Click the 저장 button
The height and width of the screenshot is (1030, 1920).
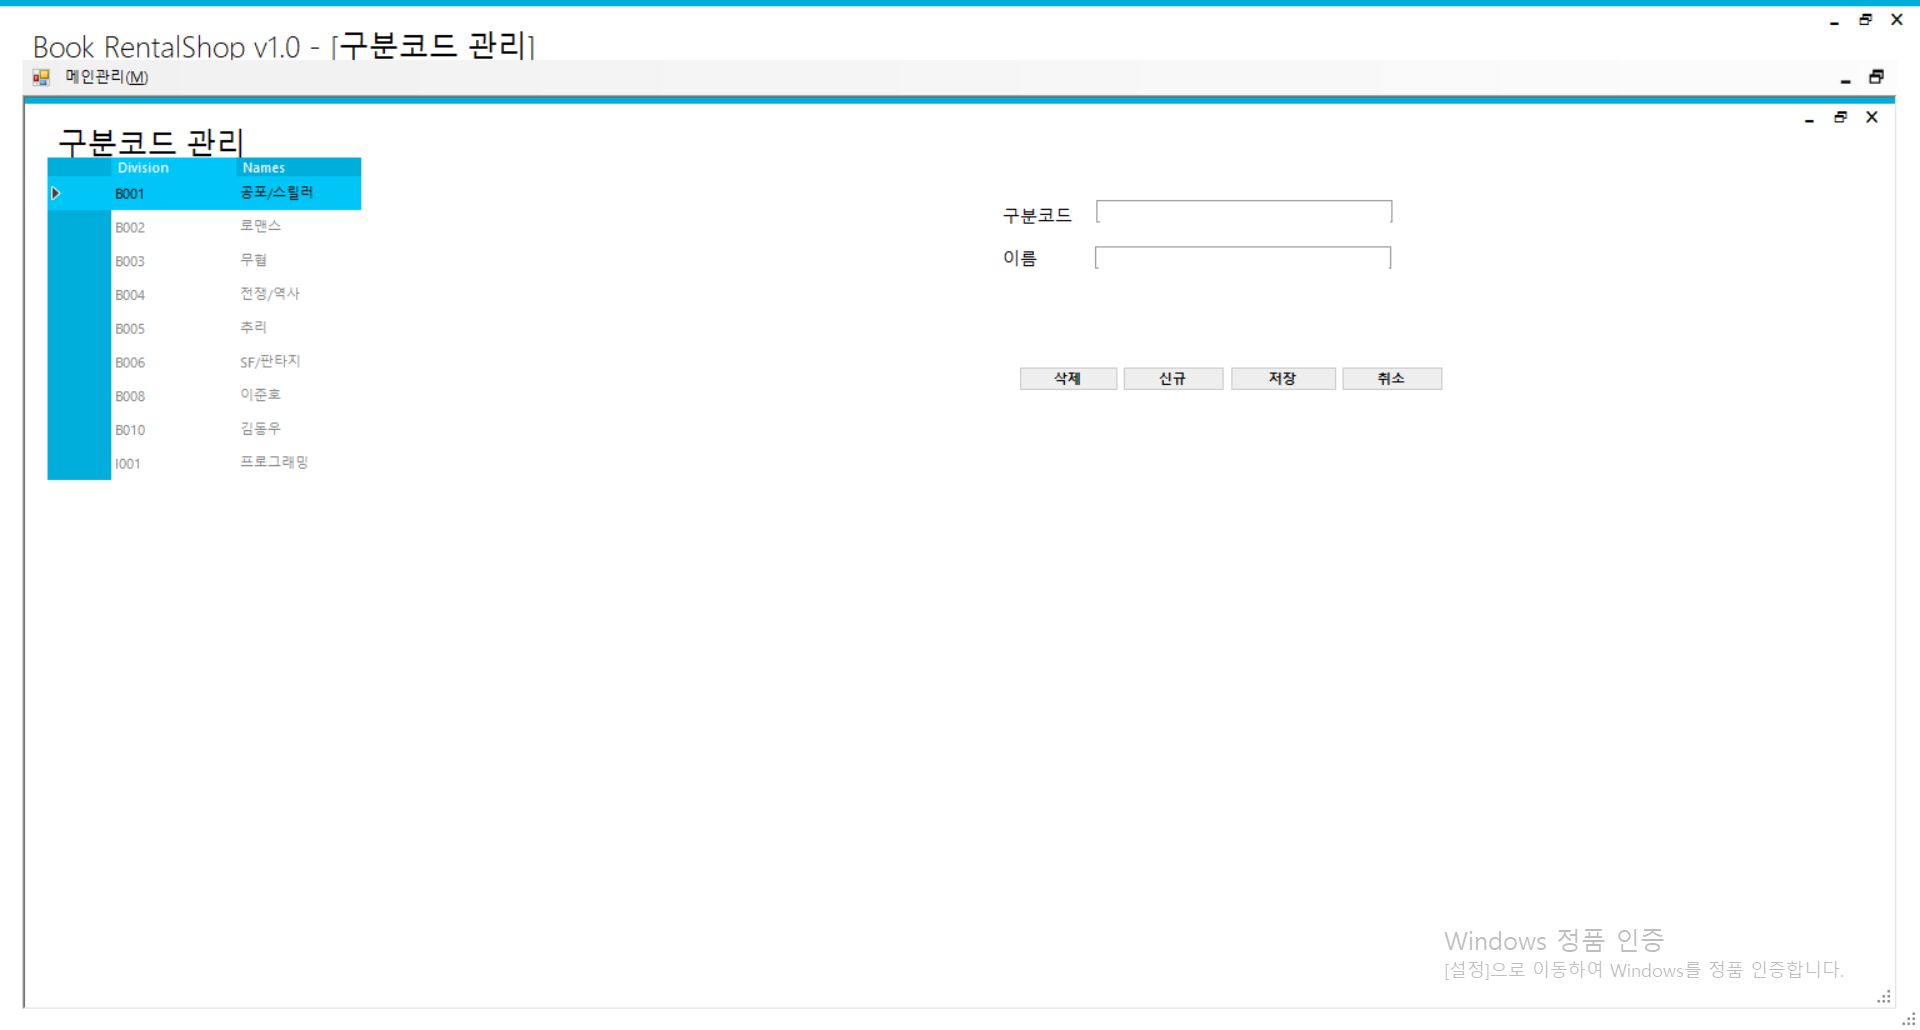[1283, 378]
